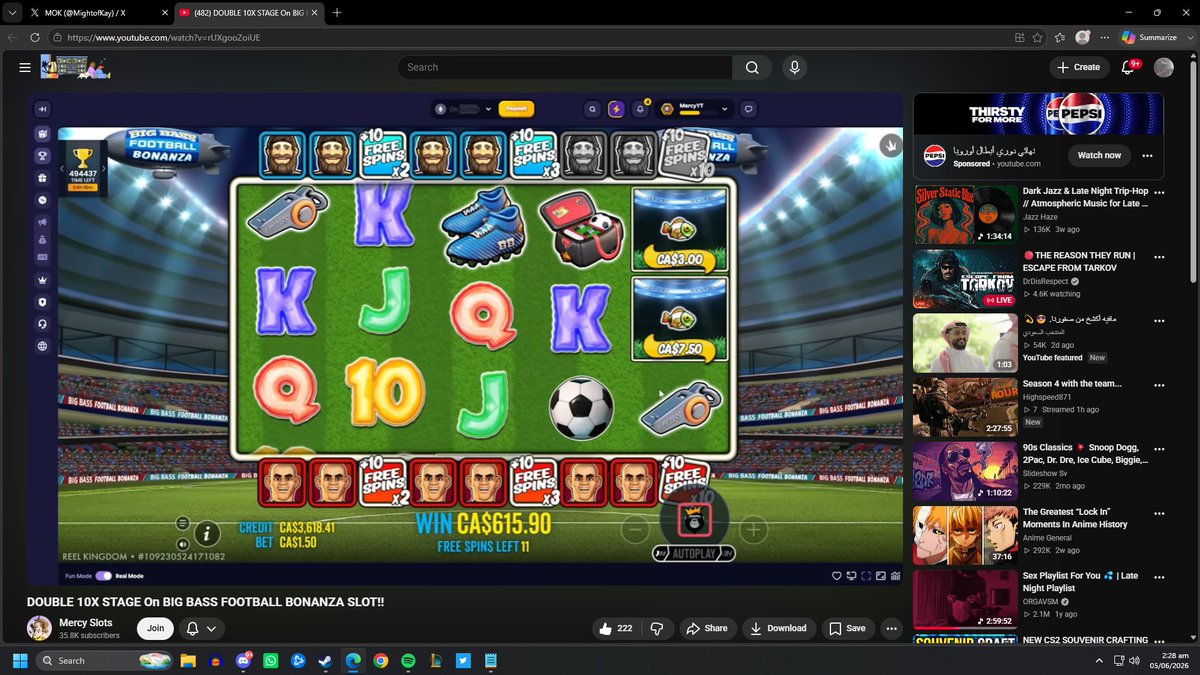Click the headset support icon in casino sidebar
This screenshot has width=1200, height=675.
point(43,324)
